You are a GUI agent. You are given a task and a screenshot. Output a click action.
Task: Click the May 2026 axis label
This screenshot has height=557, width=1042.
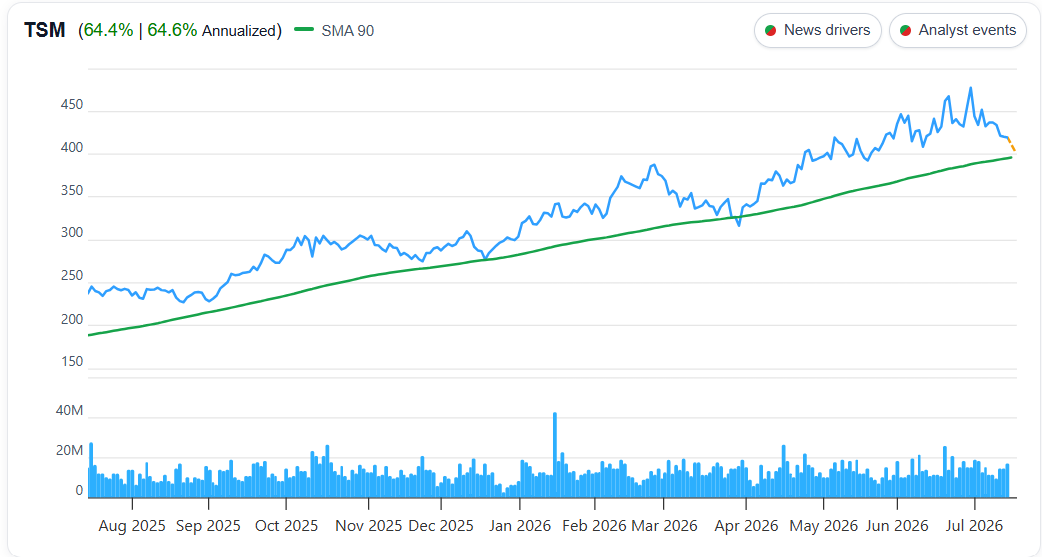(x=823, y=526)
